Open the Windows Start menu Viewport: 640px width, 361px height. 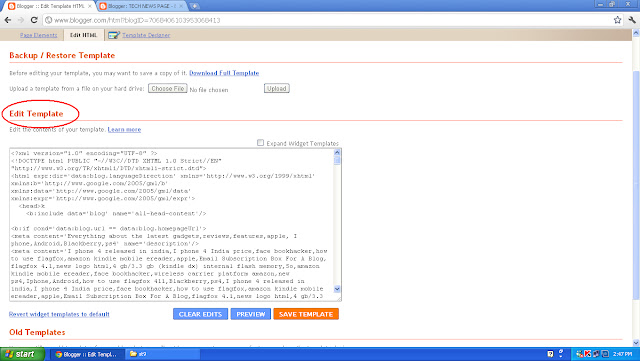point(22,354)
